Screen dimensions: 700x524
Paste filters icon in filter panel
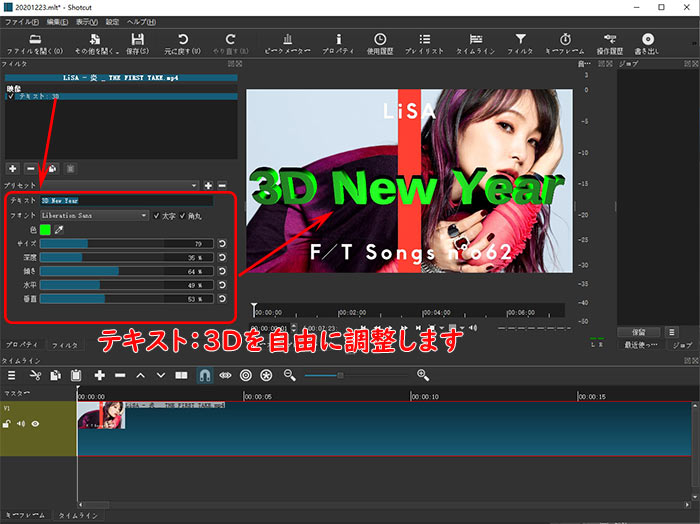(x=71, y=168)
